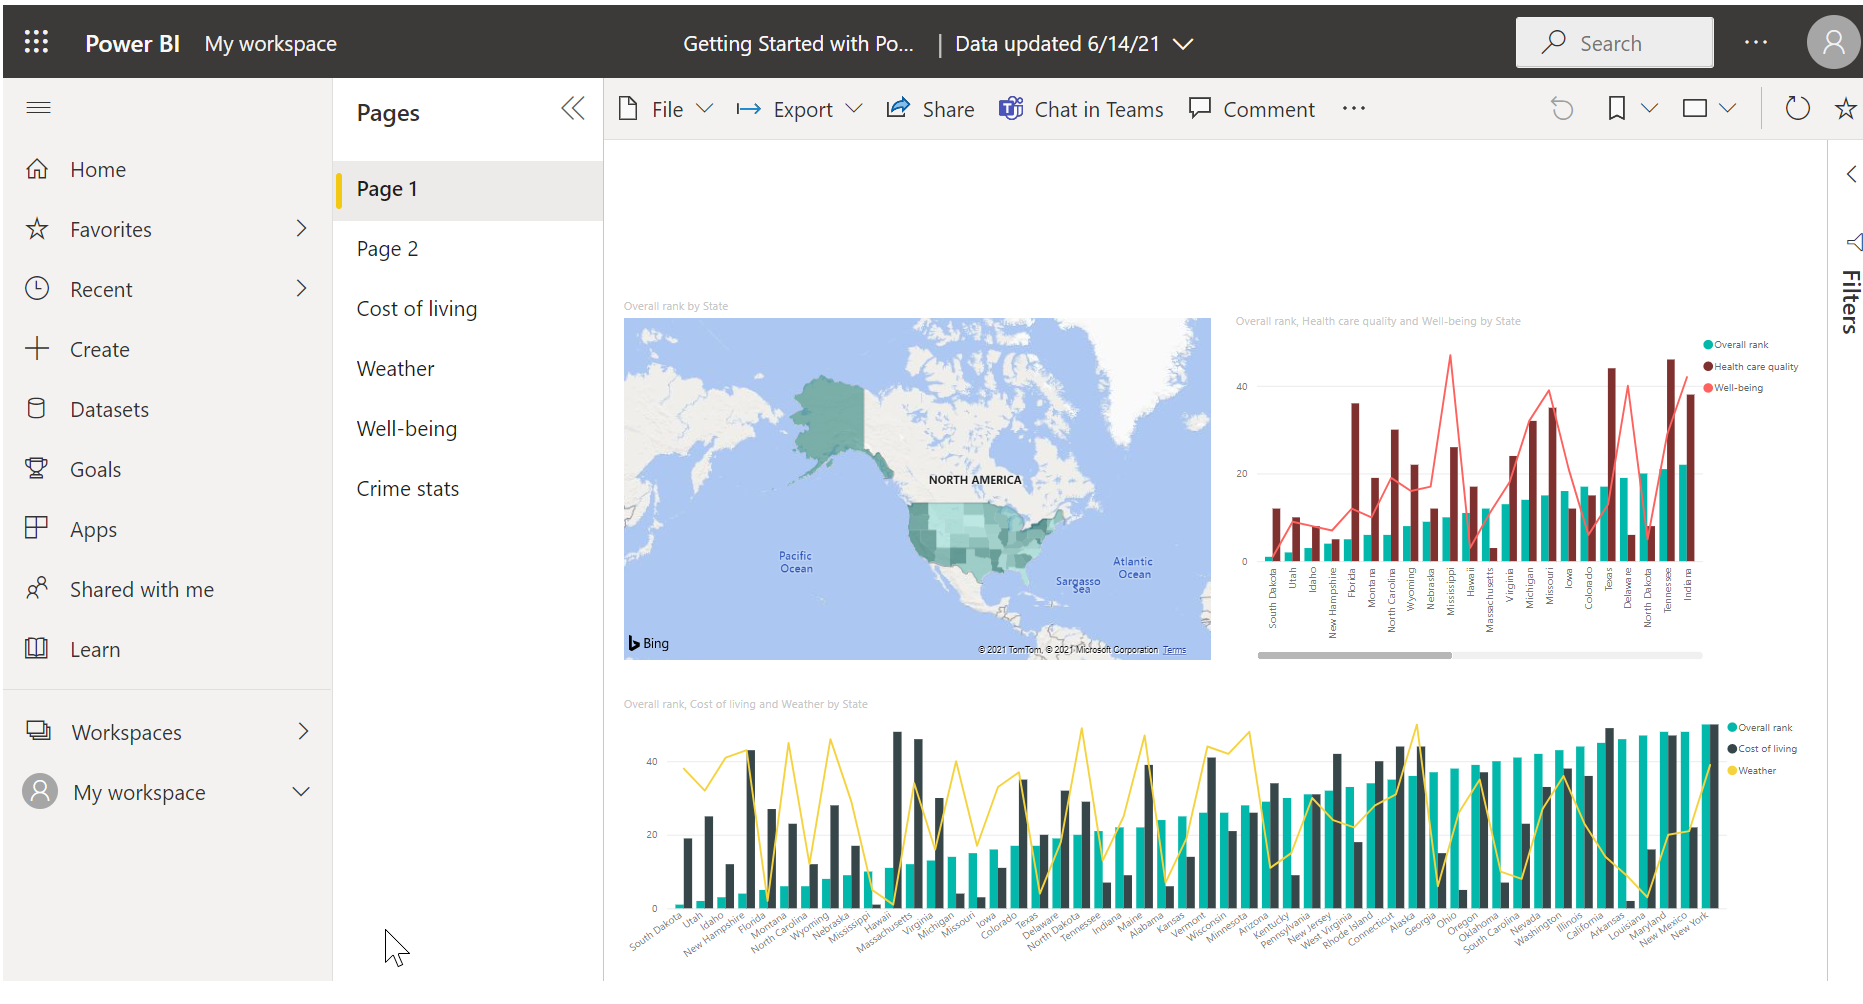Image resolution: width=1863 pixels, height=1004 pixels.
Task: Open the app launcher grid icon
Action: 36,41
